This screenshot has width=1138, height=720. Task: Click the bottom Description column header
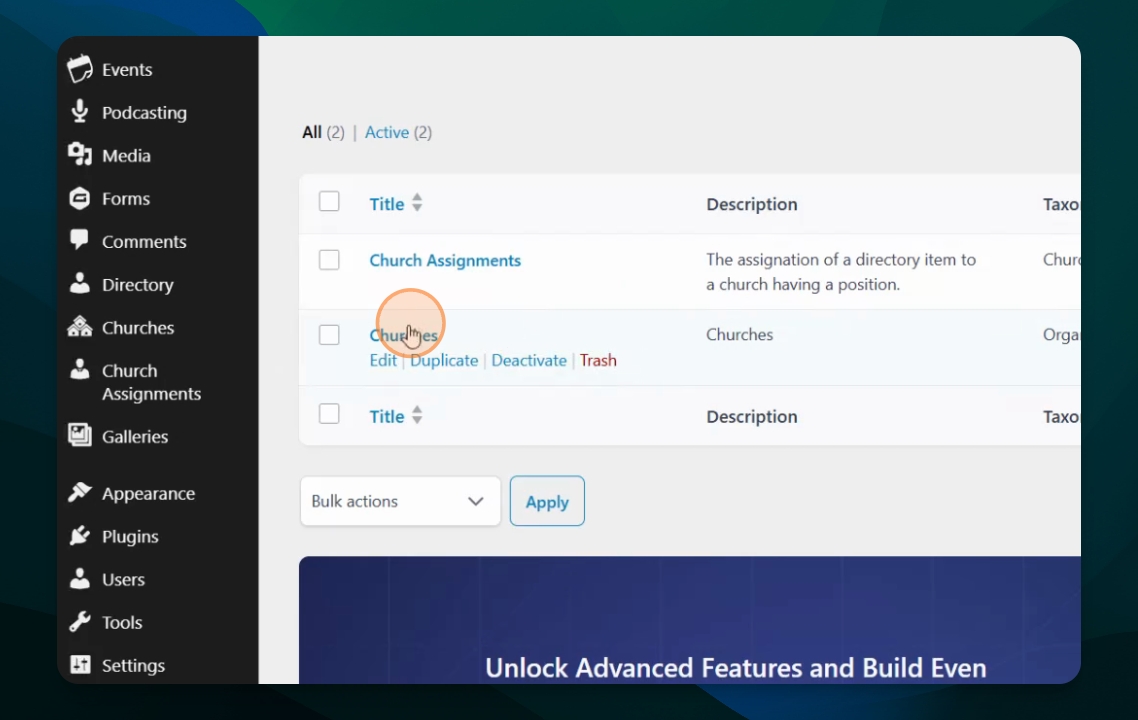(752, 417)
